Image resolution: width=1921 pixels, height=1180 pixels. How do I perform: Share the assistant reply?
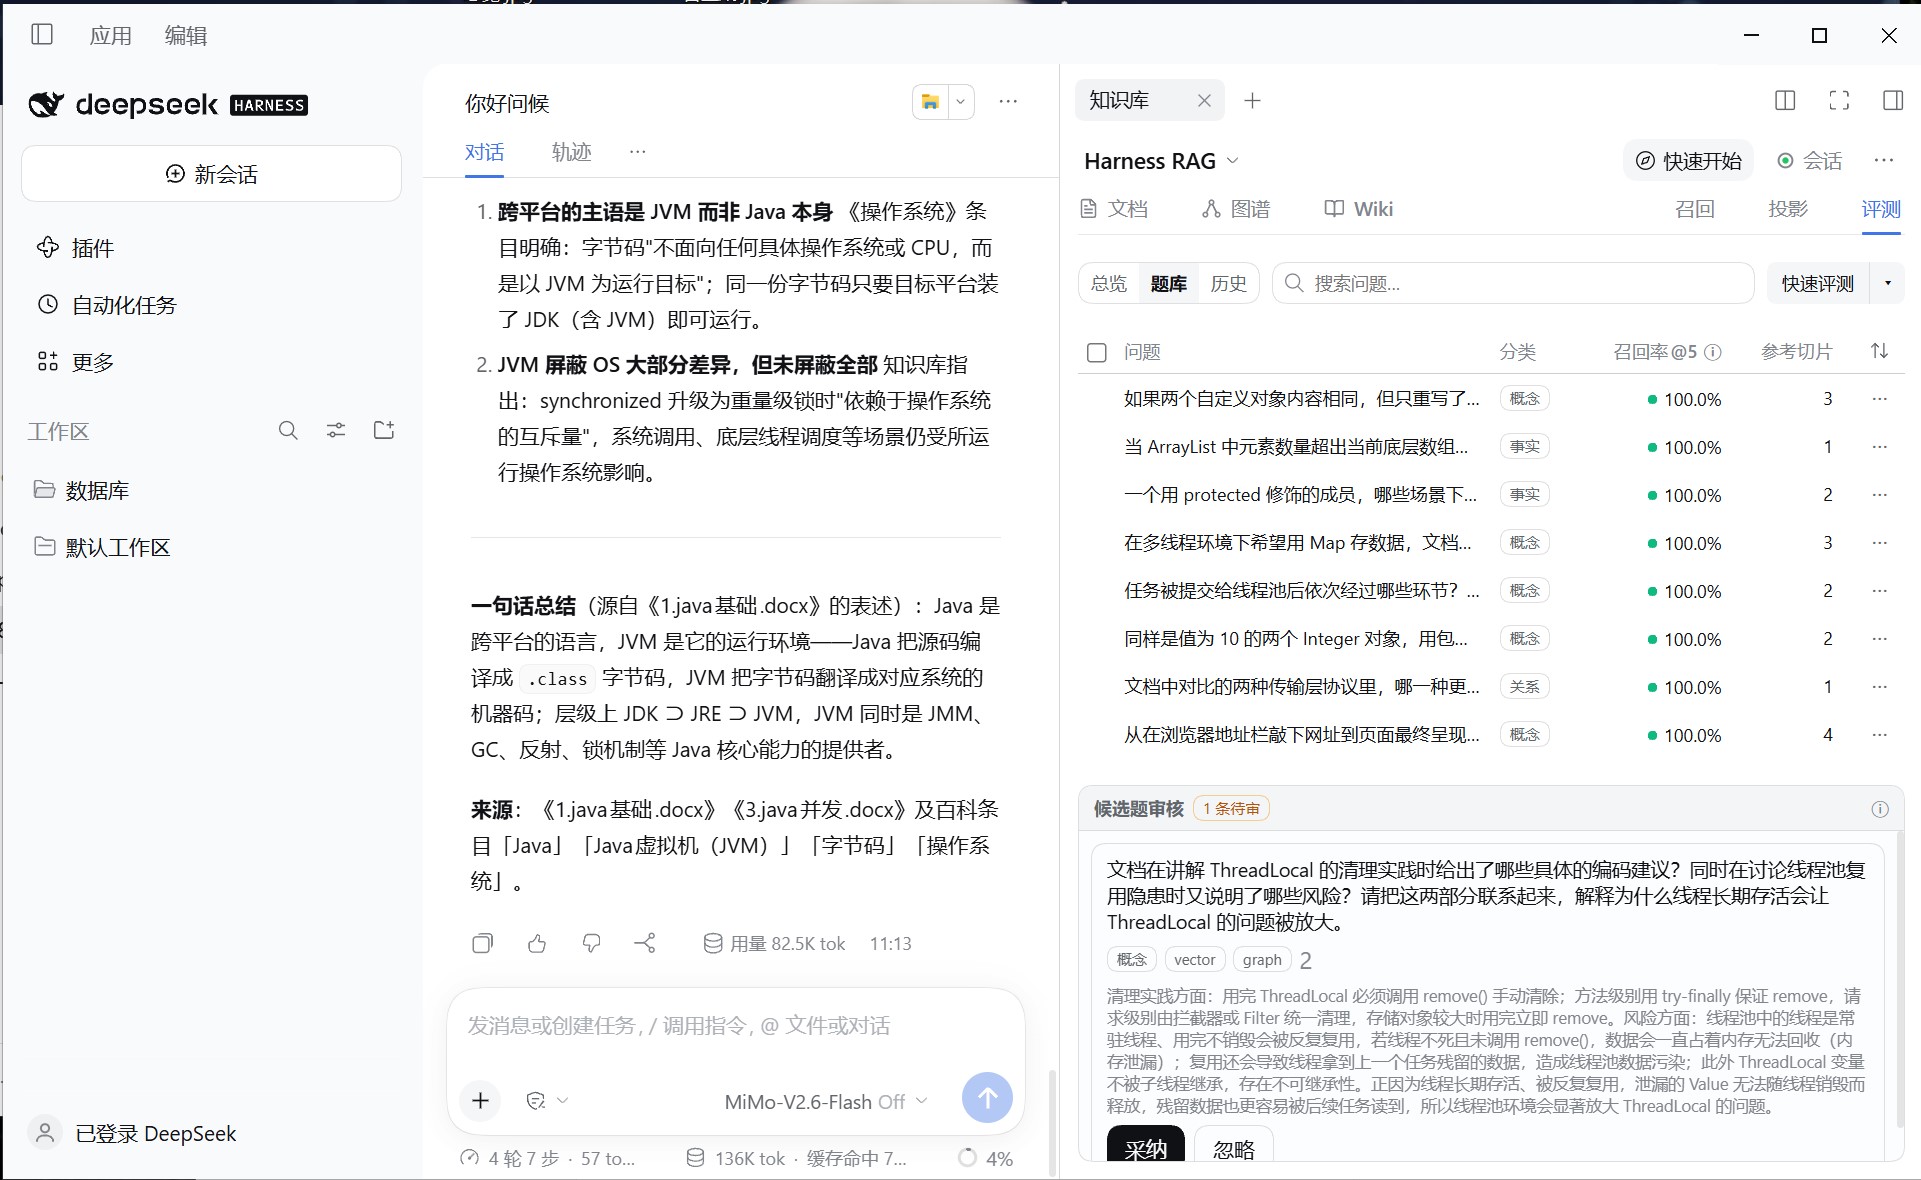tap(645, 943)
